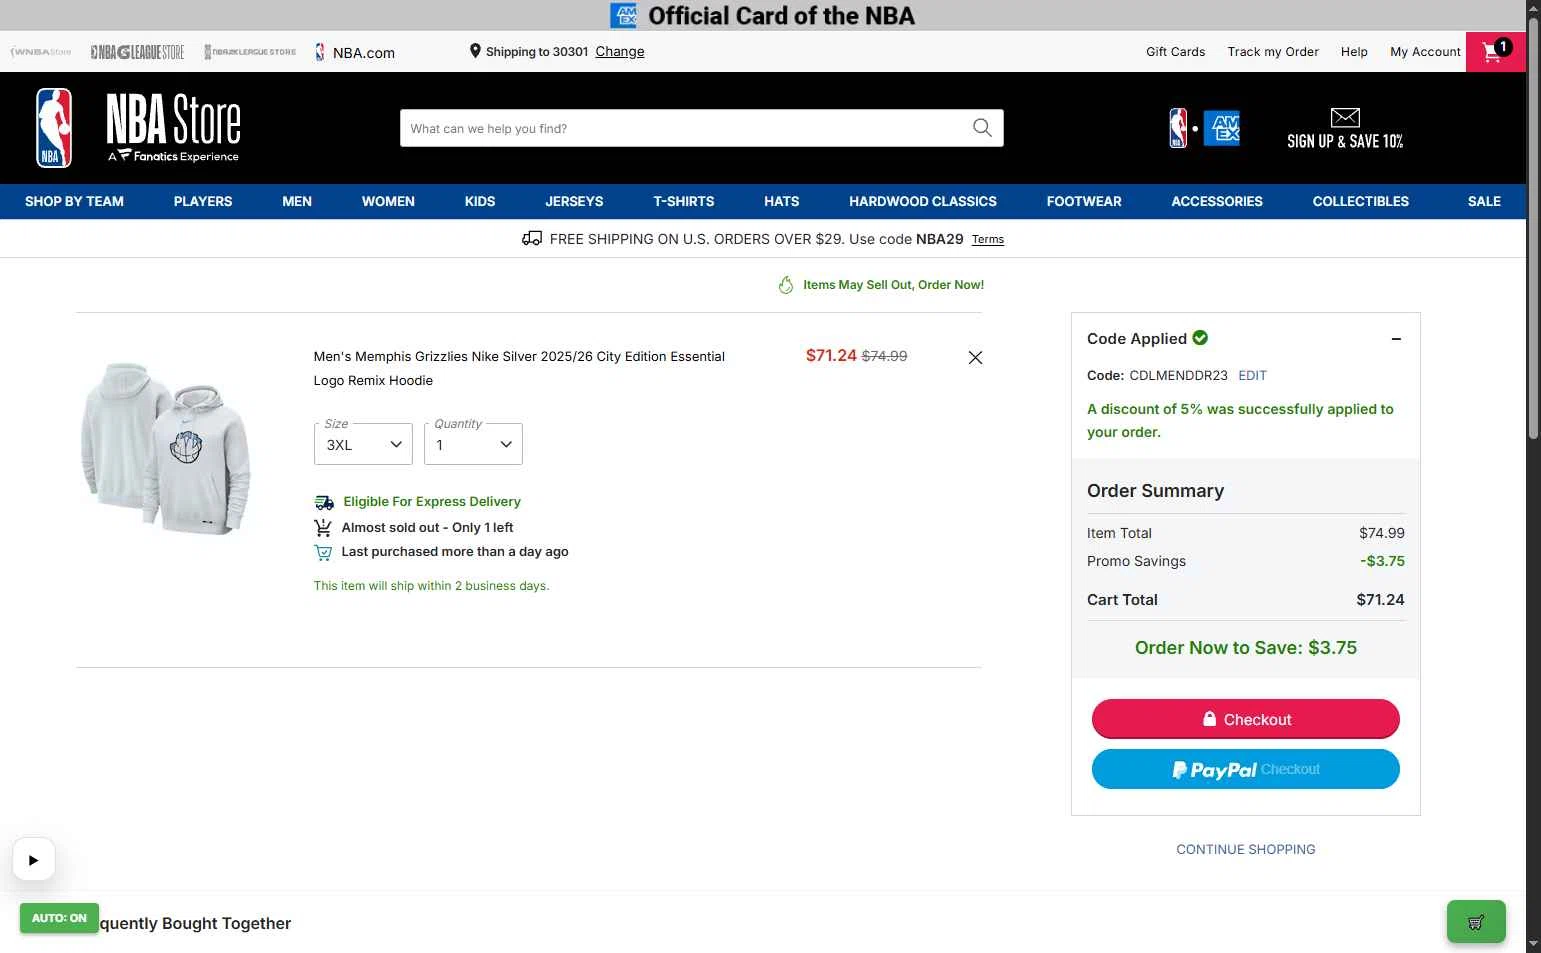Open the HATS menu

coord(782,201)
